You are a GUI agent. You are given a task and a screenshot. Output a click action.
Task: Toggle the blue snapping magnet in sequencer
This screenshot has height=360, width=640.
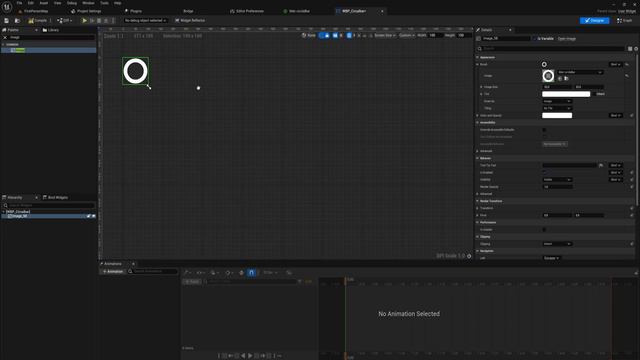pos(251,273)
